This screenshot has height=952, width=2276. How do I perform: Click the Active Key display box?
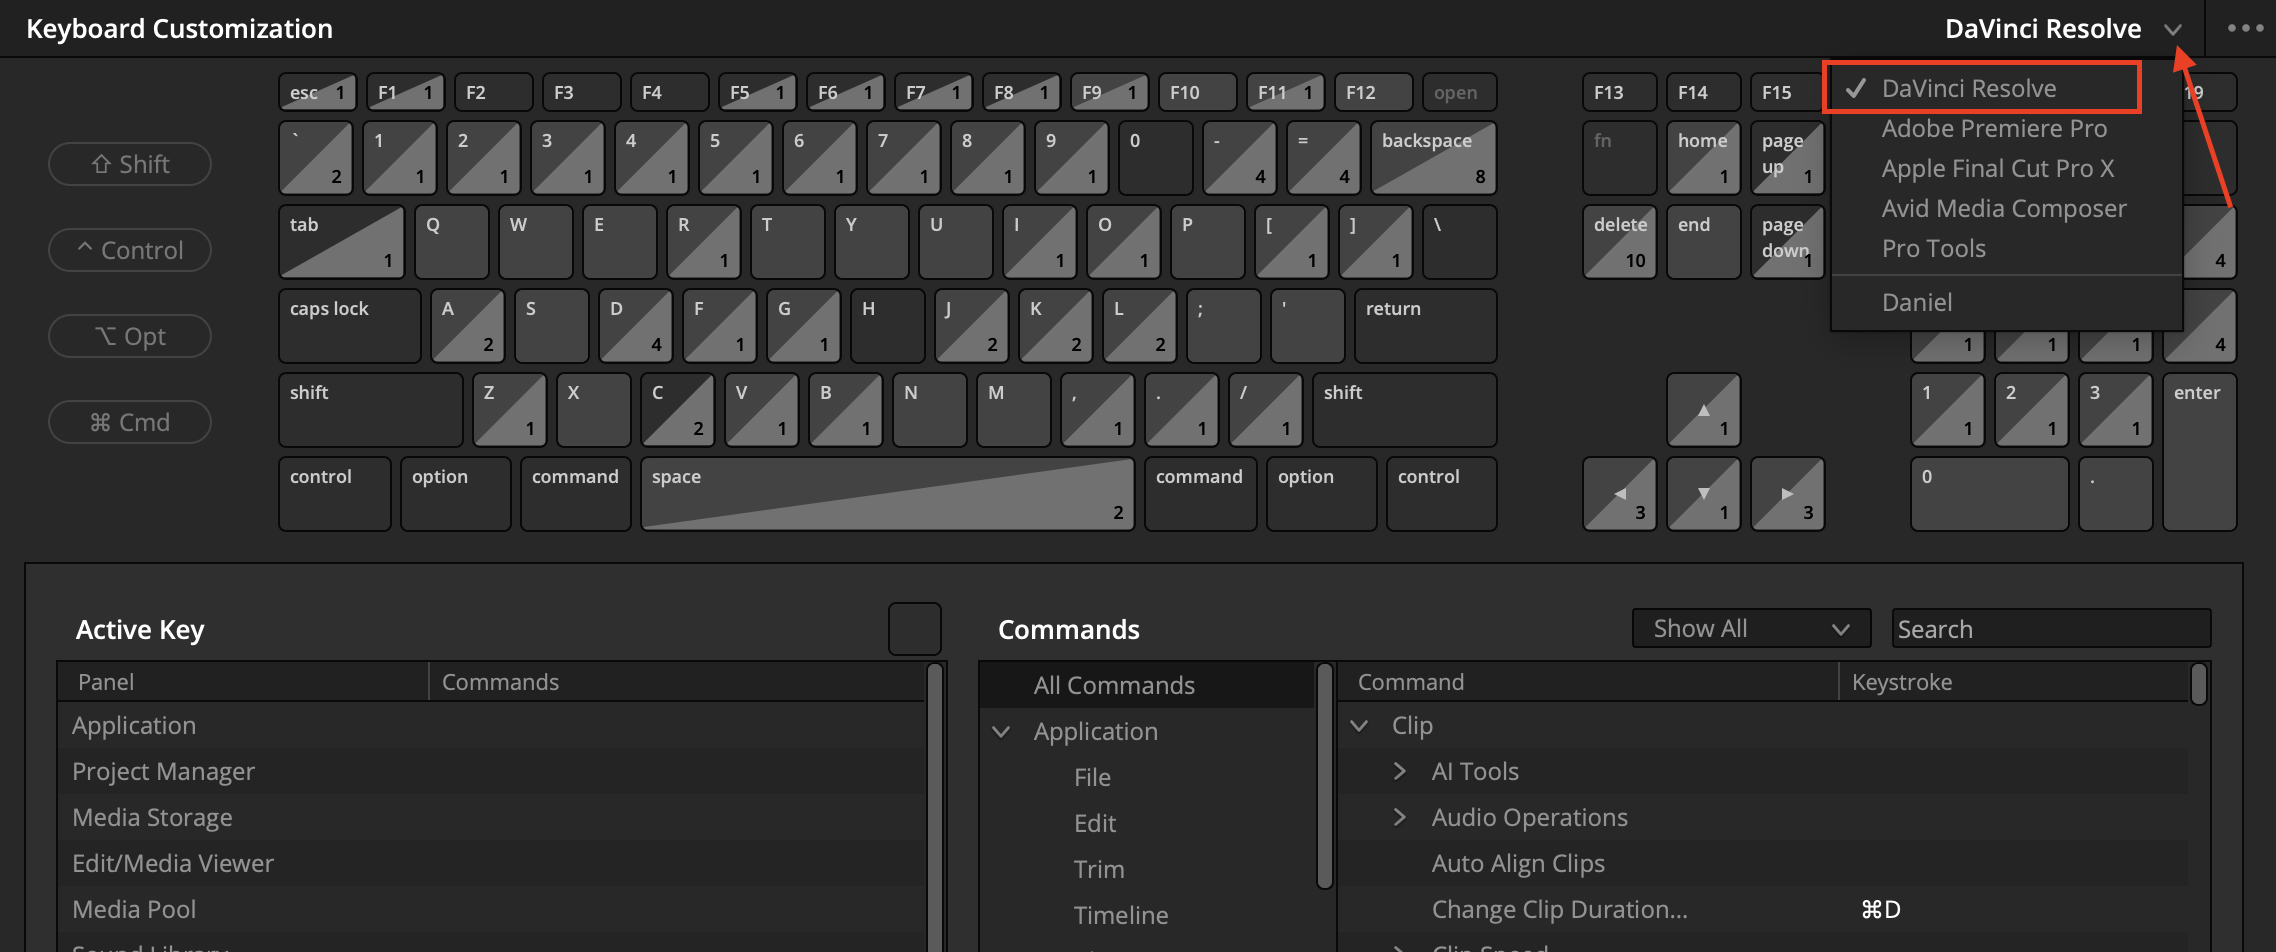coord(915,629)
